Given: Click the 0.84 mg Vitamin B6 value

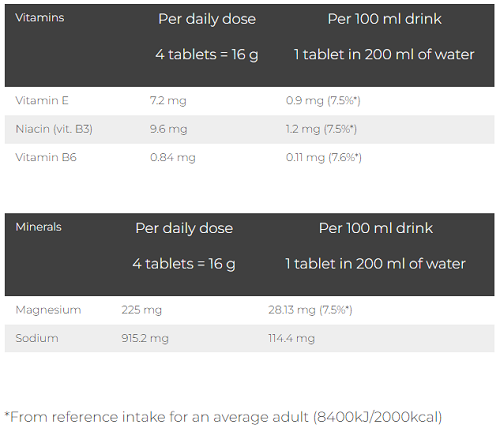Looking at the screenshot, I should (x=172, y=157).
